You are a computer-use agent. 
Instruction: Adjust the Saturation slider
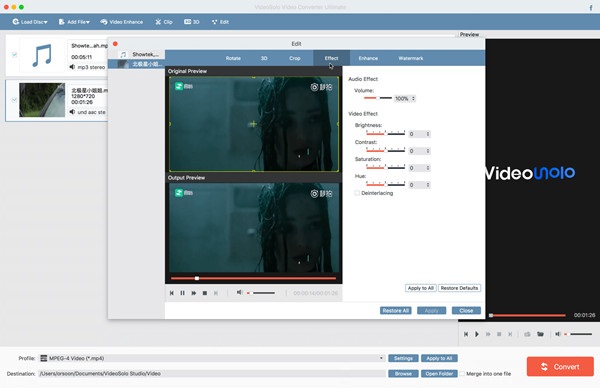click(385, 167)
